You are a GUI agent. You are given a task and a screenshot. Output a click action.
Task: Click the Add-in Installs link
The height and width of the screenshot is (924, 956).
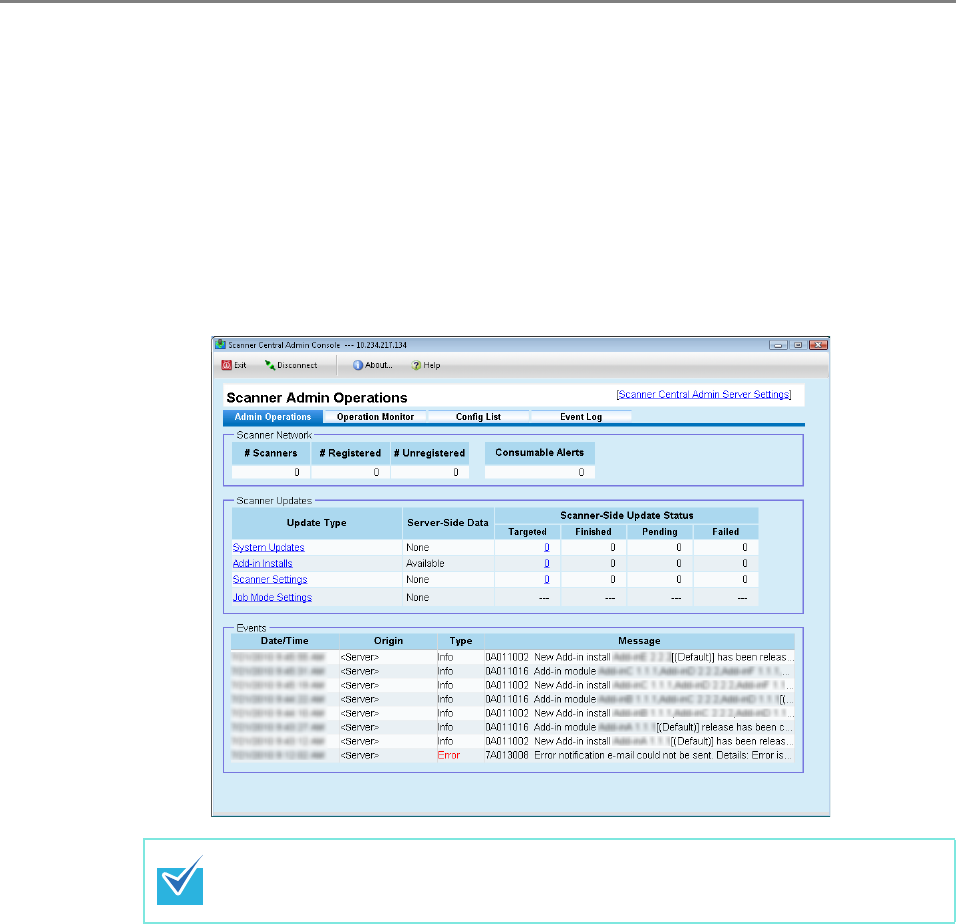pos(263,563)
